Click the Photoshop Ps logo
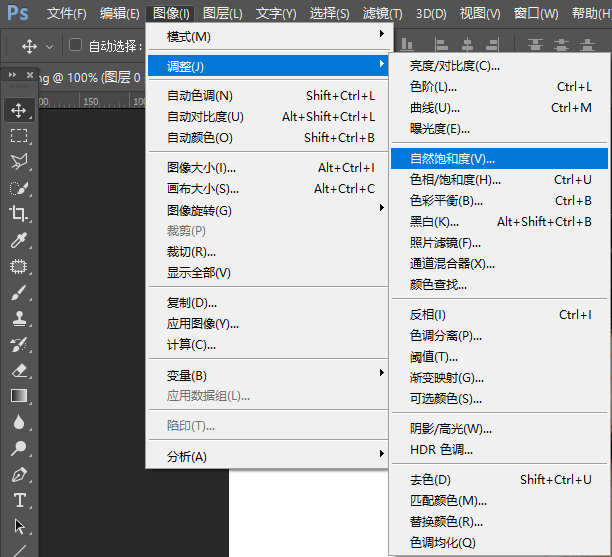This screenshot has width=612, height=557. click(18, 13)
